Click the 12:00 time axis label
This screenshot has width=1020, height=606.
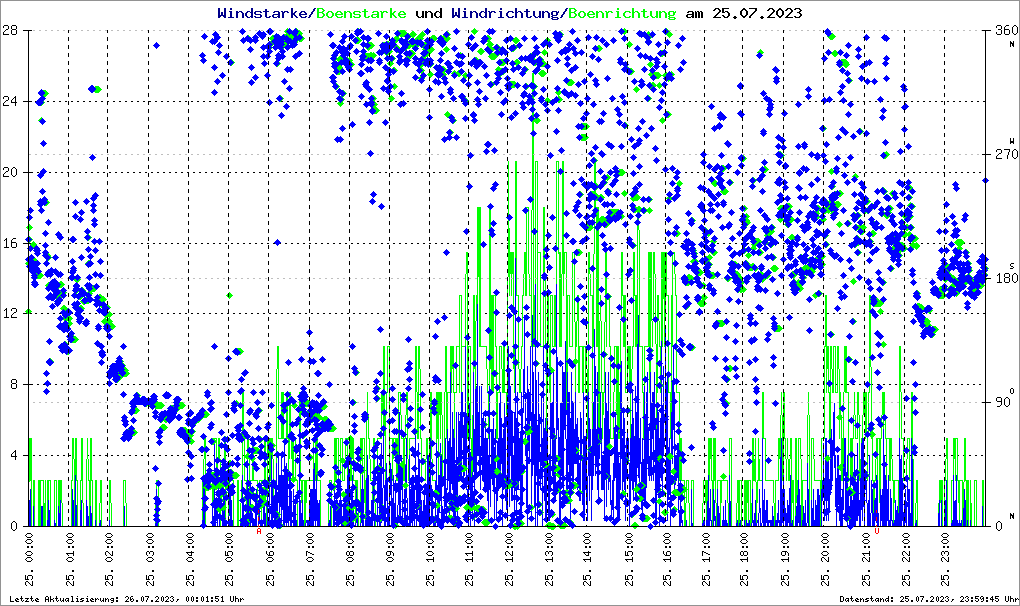509,549
